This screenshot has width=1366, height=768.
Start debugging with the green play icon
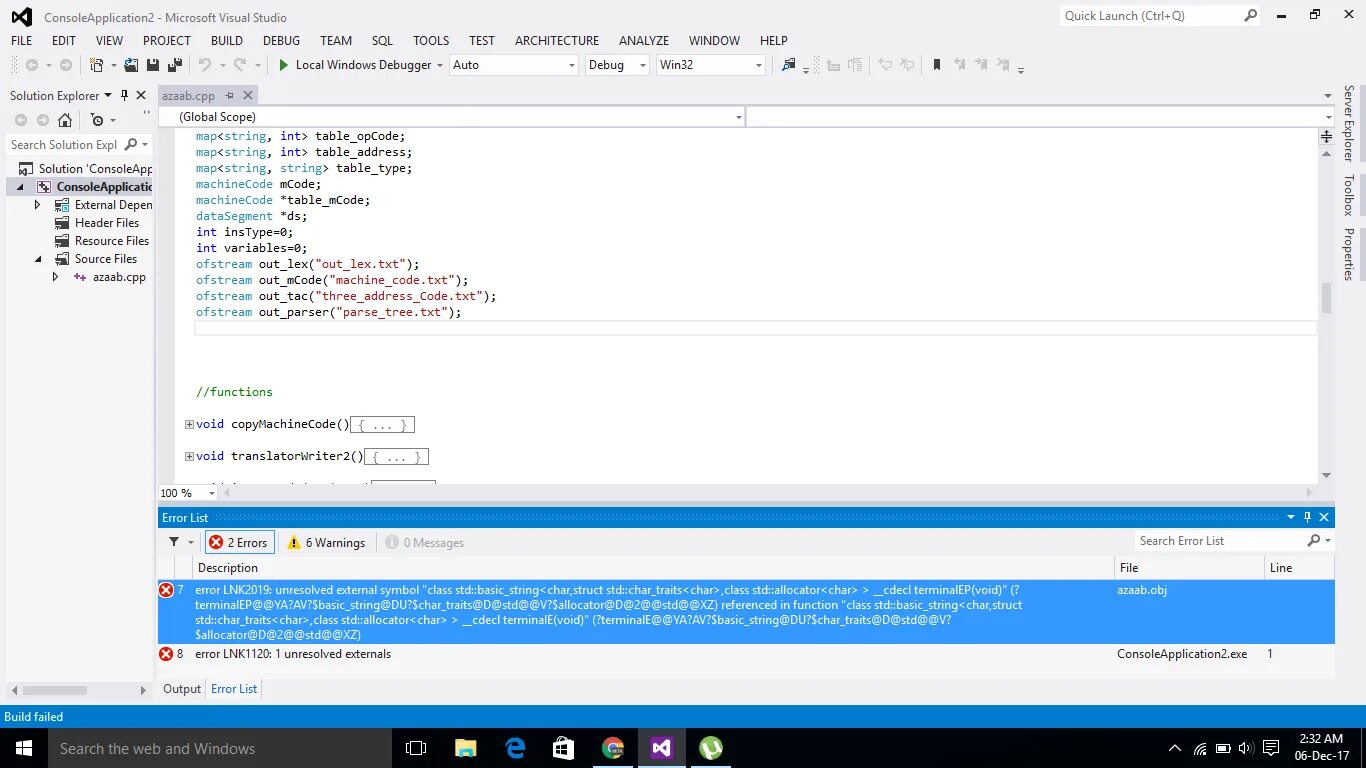point(284,65)
